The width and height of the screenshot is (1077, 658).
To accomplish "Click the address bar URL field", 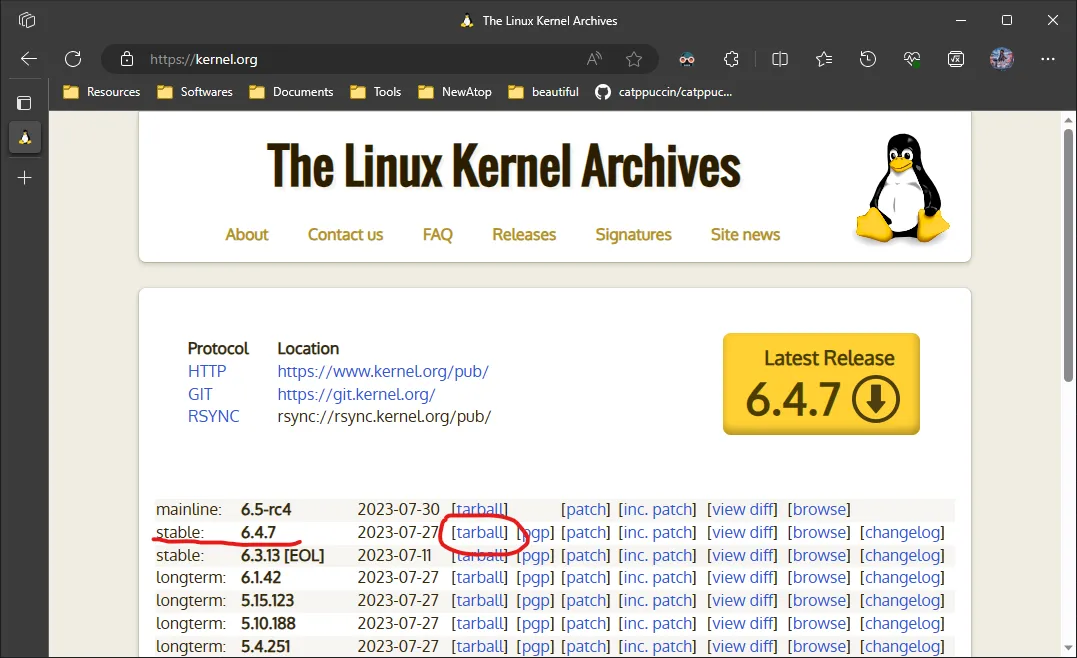I will pos(360,59).
